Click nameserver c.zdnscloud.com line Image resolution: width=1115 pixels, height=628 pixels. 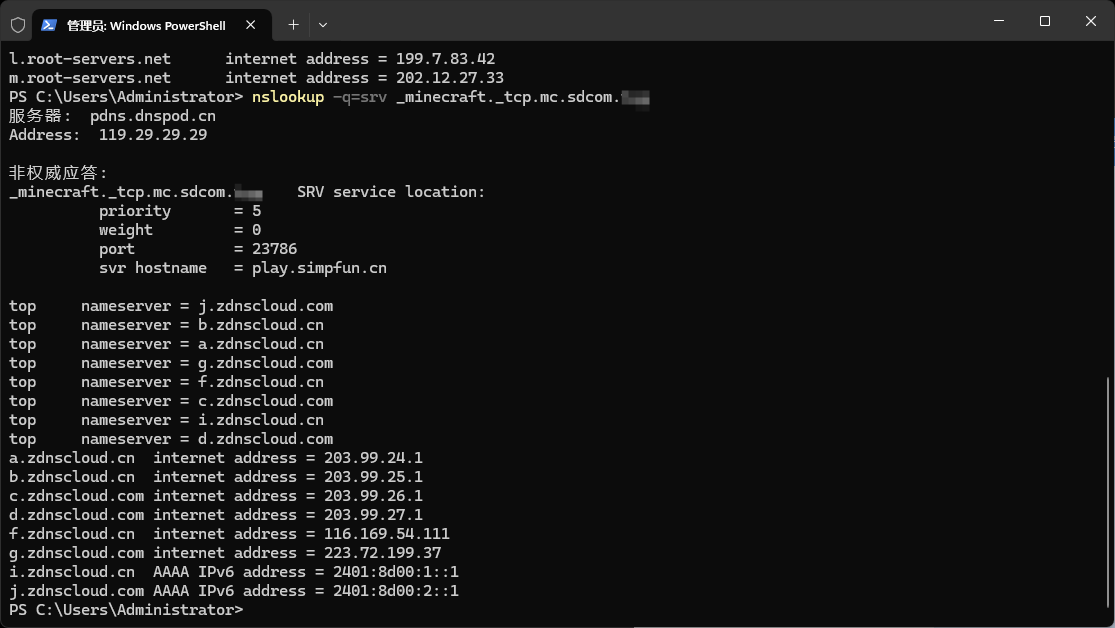click(171, 401)
